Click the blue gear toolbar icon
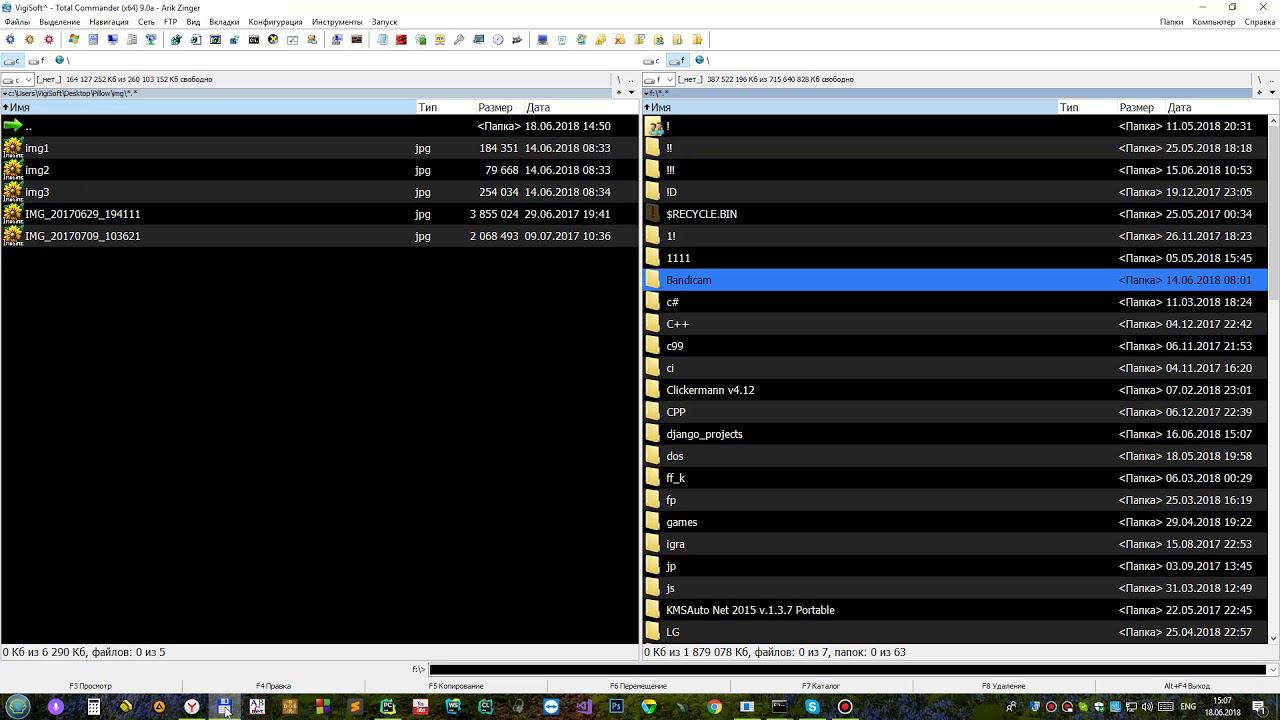The image size is (1280, 720). tap(10, 40)
